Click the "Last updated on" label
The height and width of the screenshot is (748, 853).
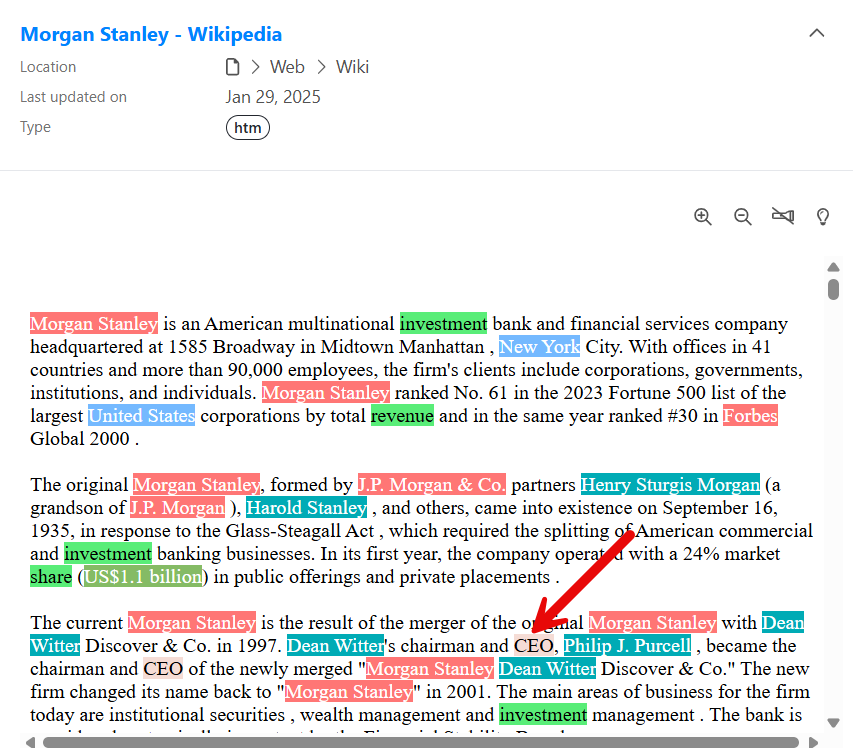[73, 97]
